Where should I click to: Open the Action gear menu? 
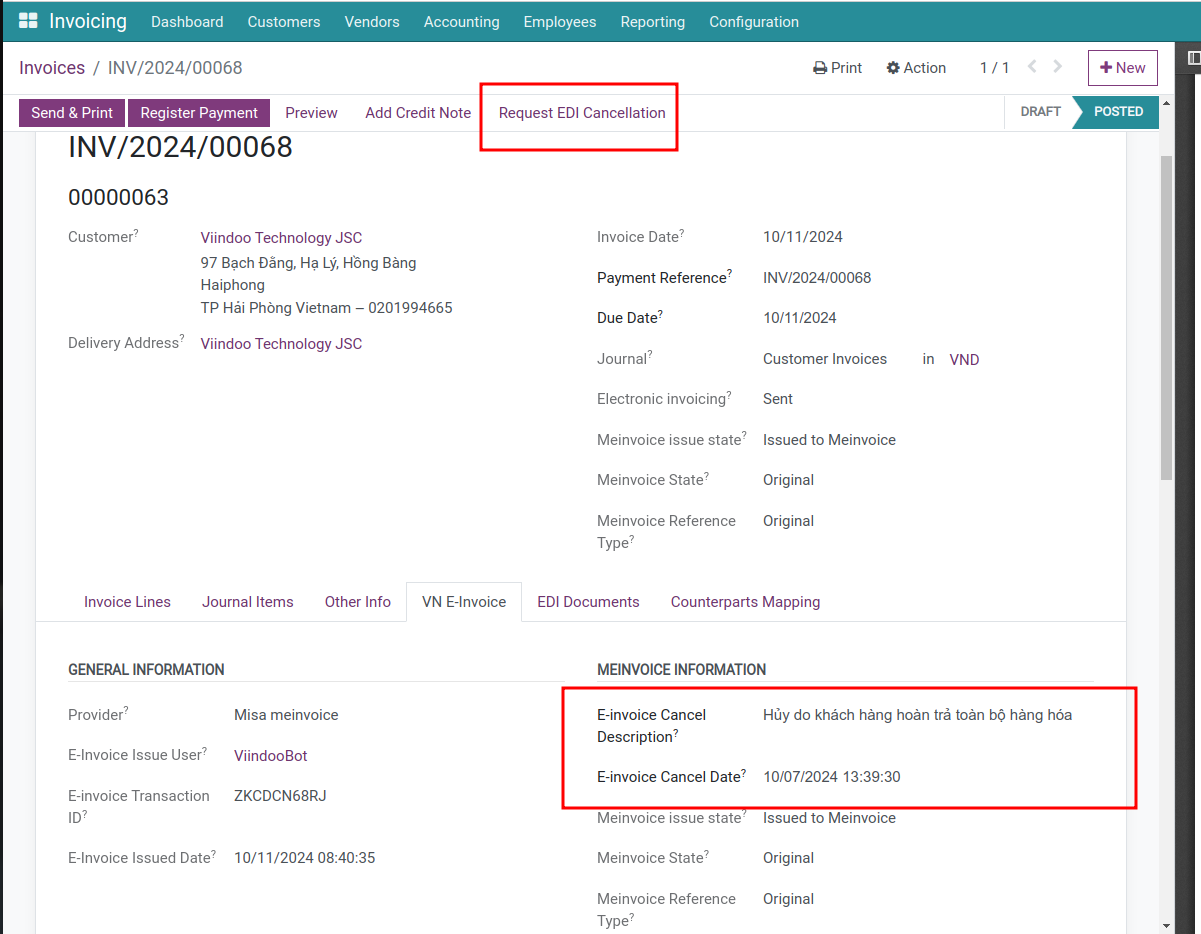916,68
